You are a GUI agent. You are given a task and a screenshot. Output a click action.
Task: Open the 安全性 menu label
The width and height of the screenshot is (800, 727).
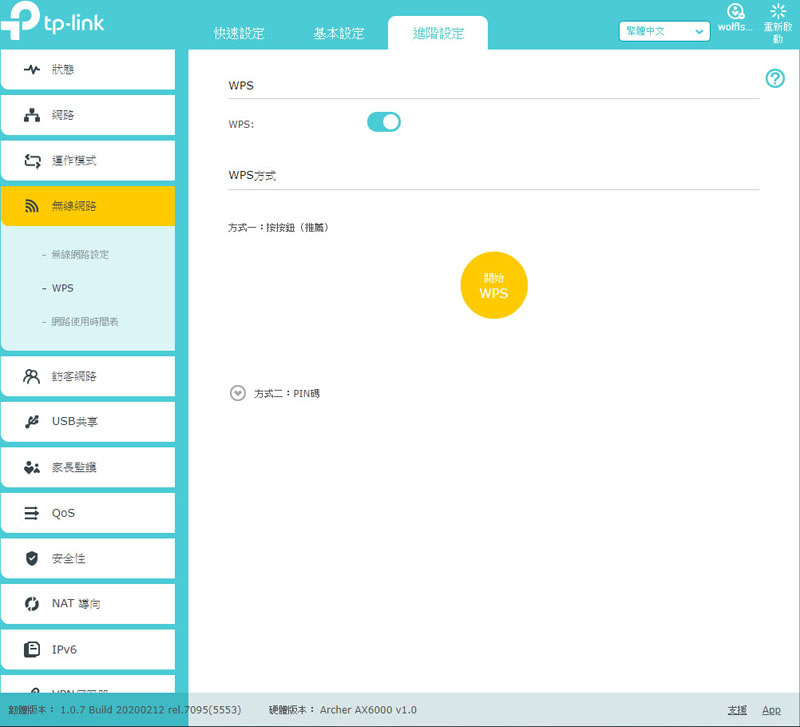[x=68, y=558]
